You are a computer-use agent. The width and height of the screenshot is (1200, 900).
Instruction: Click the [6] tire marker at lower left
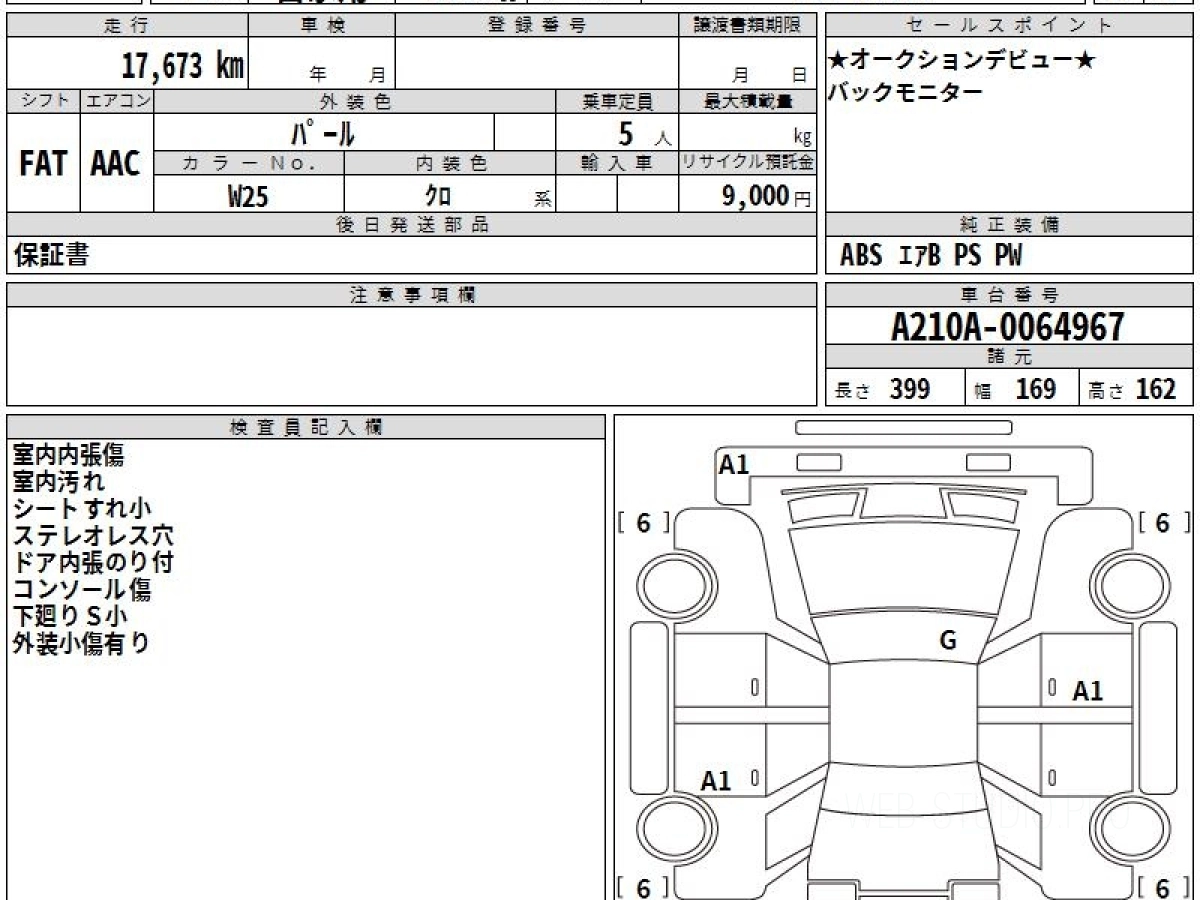(x=643, y=888)
